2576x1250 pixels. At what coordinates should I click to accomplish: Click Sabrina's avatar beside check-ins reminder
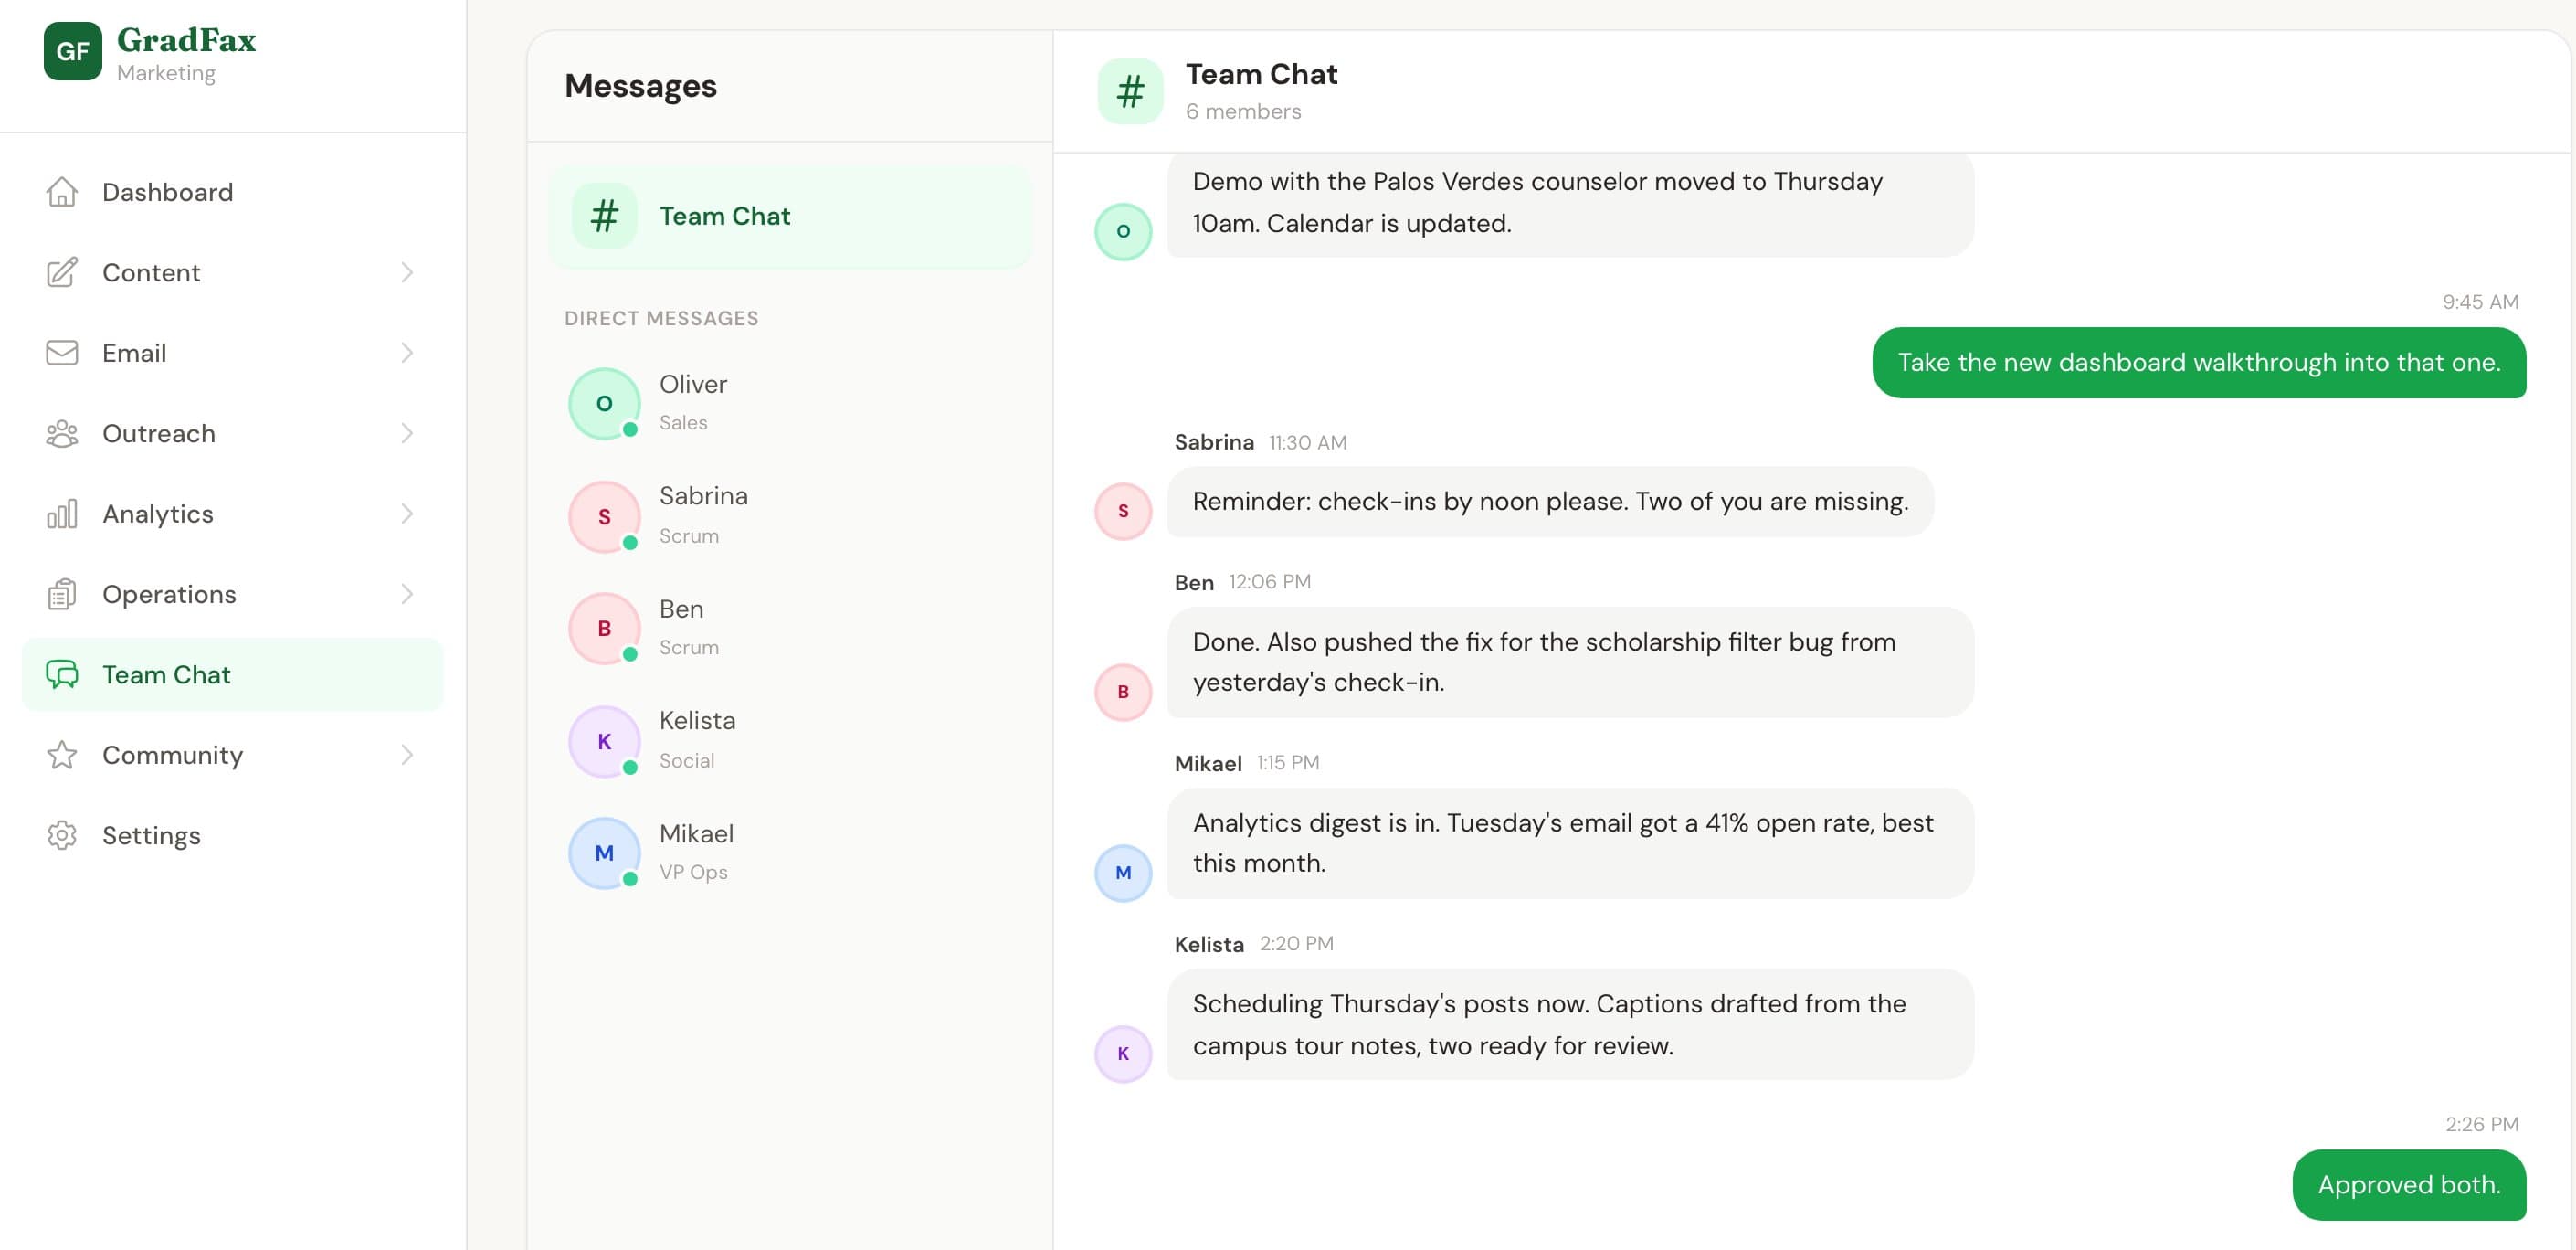1123,511
